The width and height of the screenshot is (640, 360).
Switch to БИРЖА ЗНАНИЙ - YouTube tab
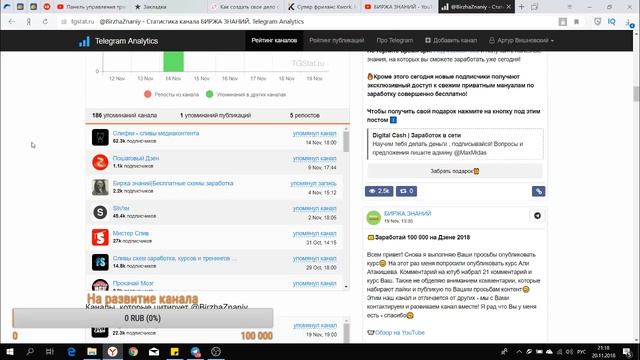[x=399, y=7]
